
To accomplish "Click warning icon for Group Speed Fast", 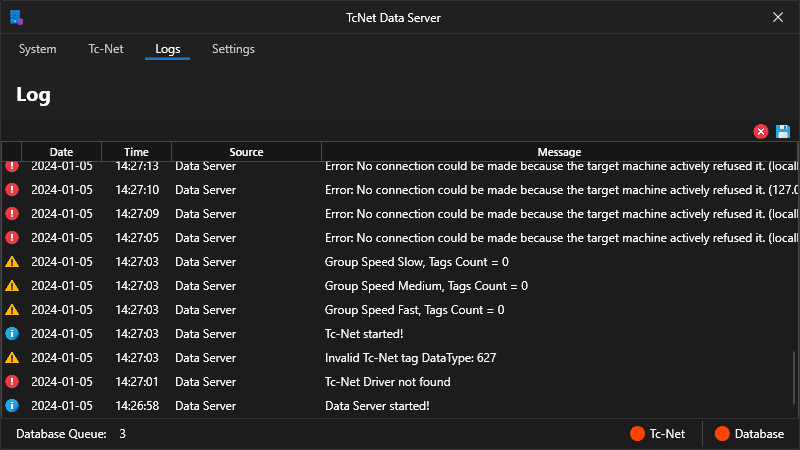I will click(12, 310).
